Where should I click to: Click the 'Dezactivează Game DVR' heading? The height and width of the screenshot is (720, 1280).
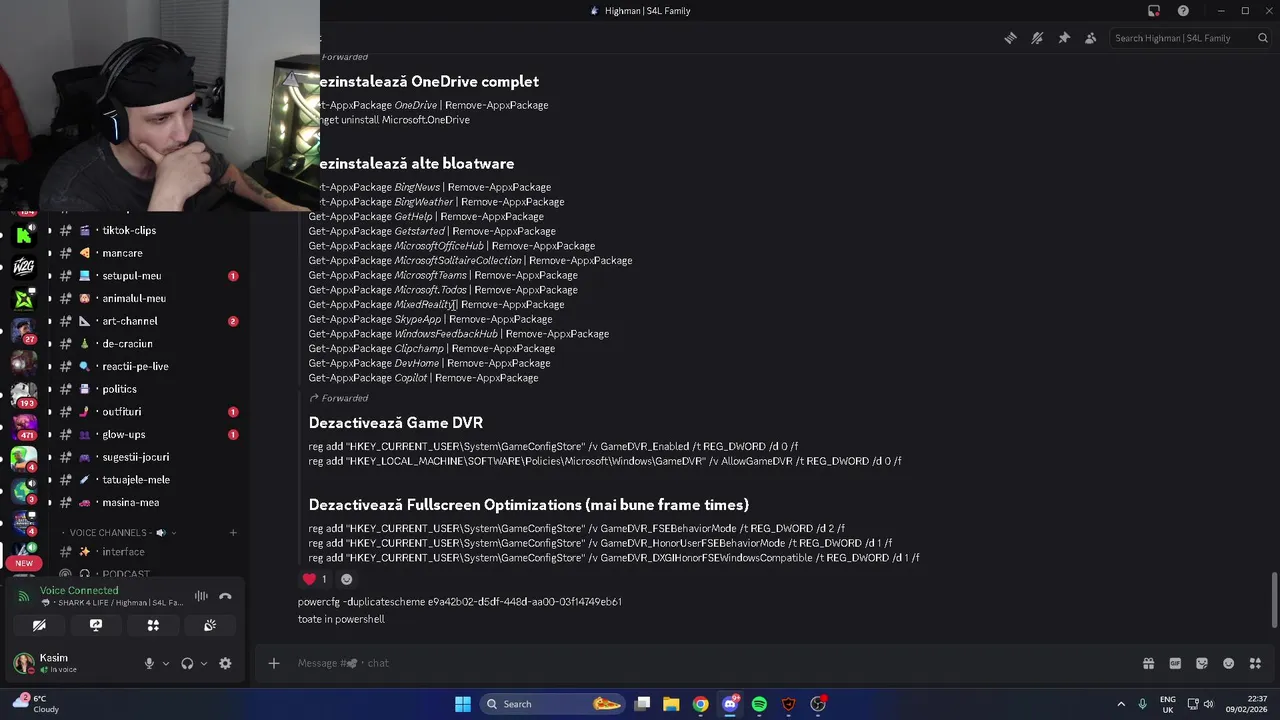(x=396, y=423)
